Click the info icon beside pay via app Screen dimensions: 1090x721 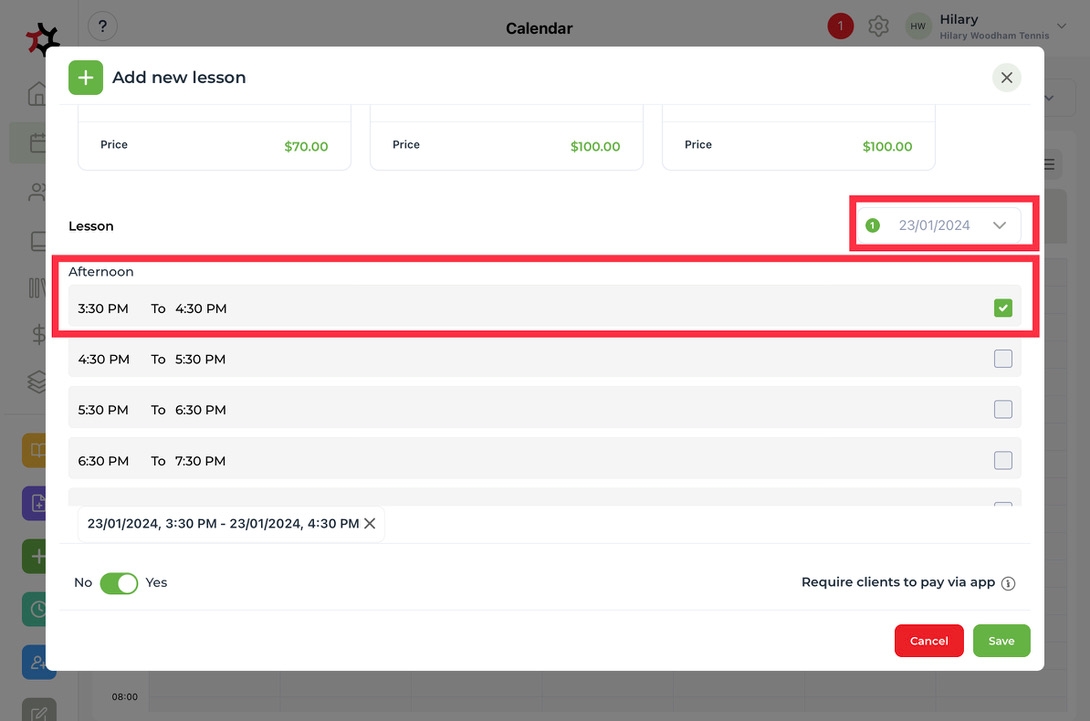pyautogui.click(x=1008, y=583)
